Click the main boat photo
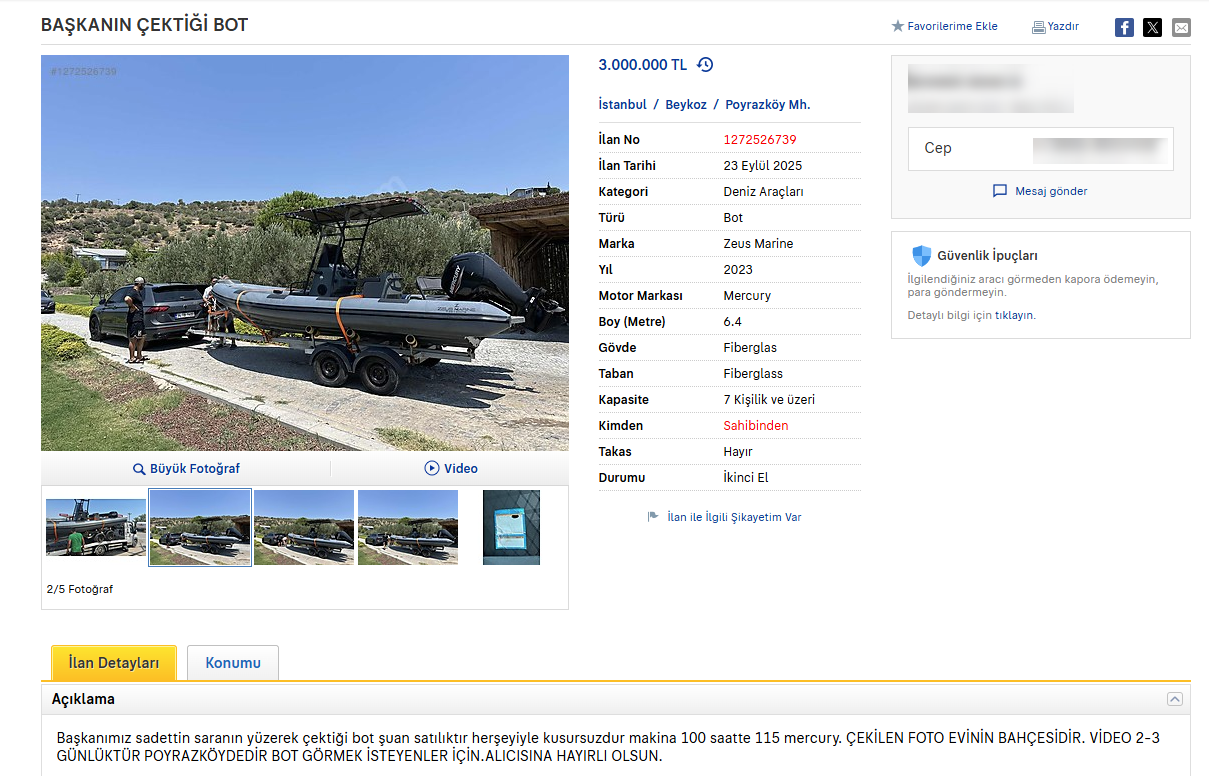The width and height of the screenshot is (1209, 776). [x=305, y=253]
